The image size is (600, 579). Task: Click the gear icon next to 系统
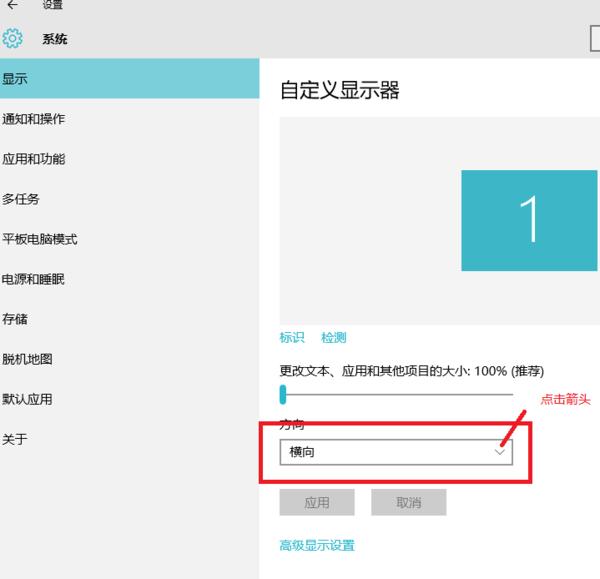tap(13, 39)
